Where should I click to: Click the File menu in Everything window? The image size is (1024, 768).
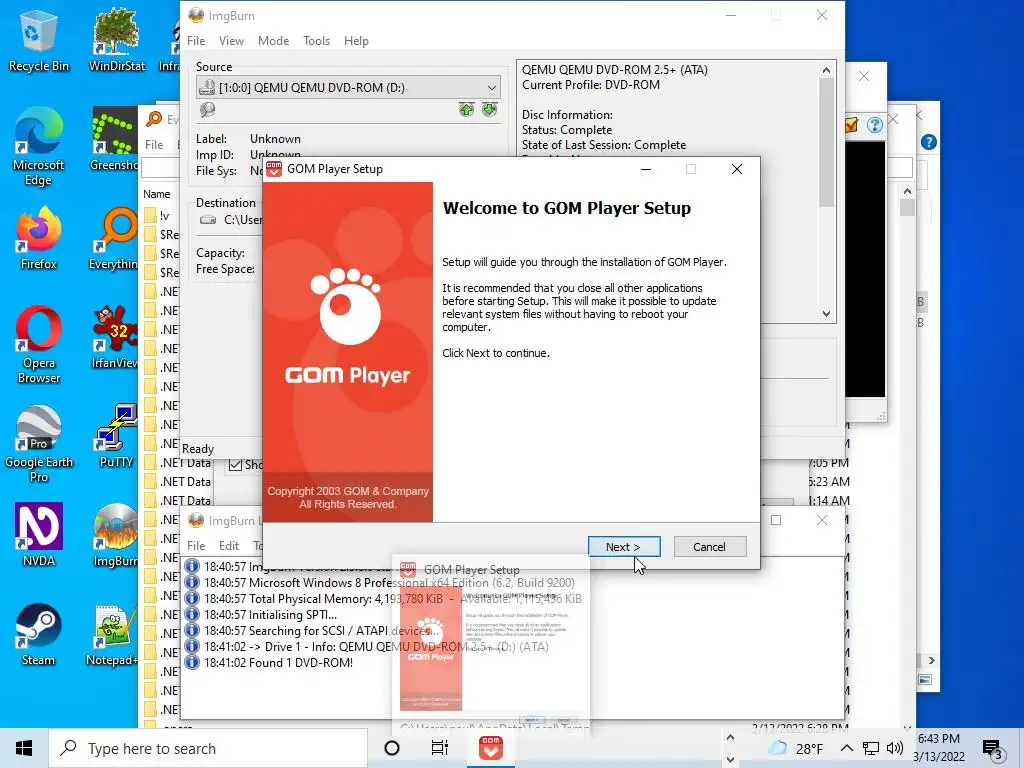[x=154, y=144]
